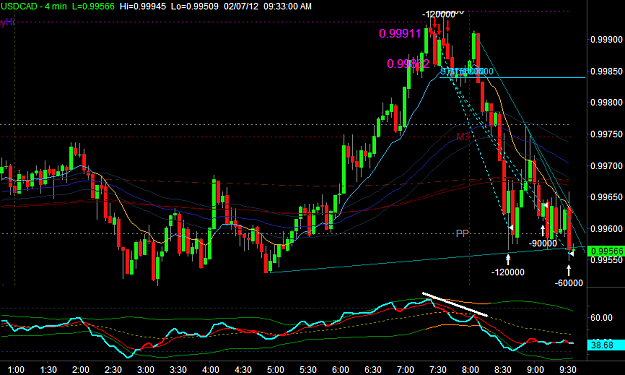This screenshot has width=625, height=375.
Task: Click the 2:00 time axis label
Action: [x=81, y=369]
